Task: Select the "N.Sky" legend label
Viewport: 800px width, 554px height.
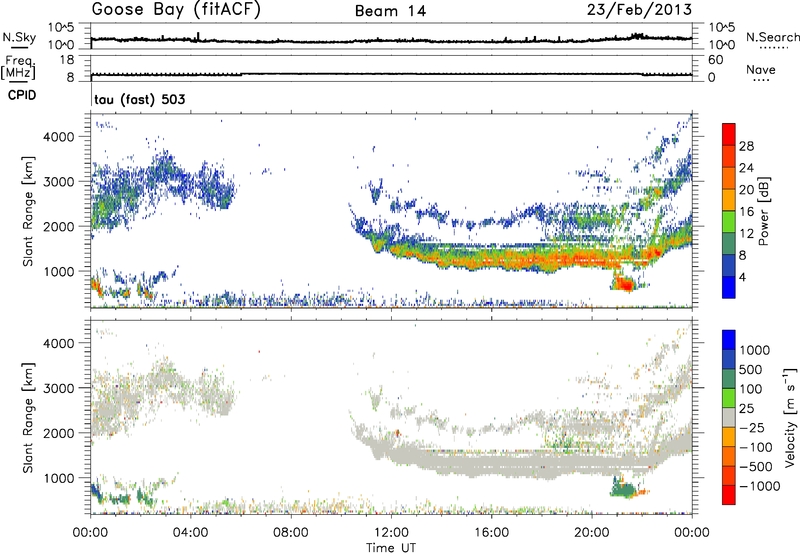Action: [x=19, y=37]
